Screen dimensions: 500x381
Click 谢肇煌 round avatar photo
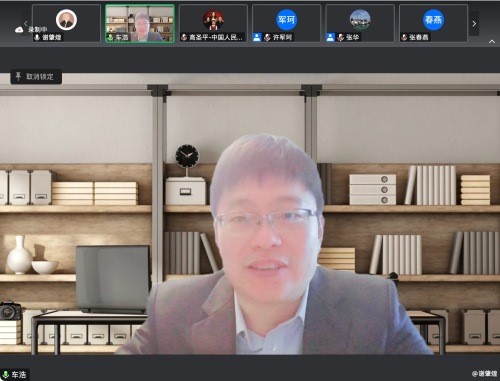pos(66,20)
